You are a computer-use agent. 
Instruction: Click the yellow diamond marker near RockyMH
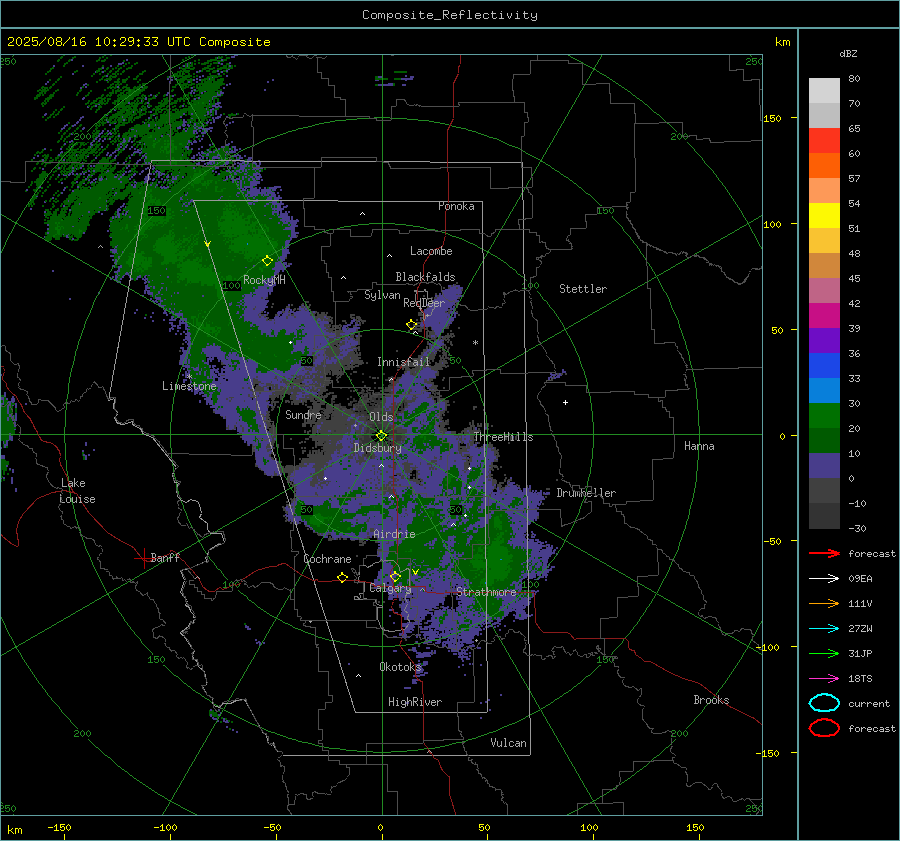click(267, 261)
